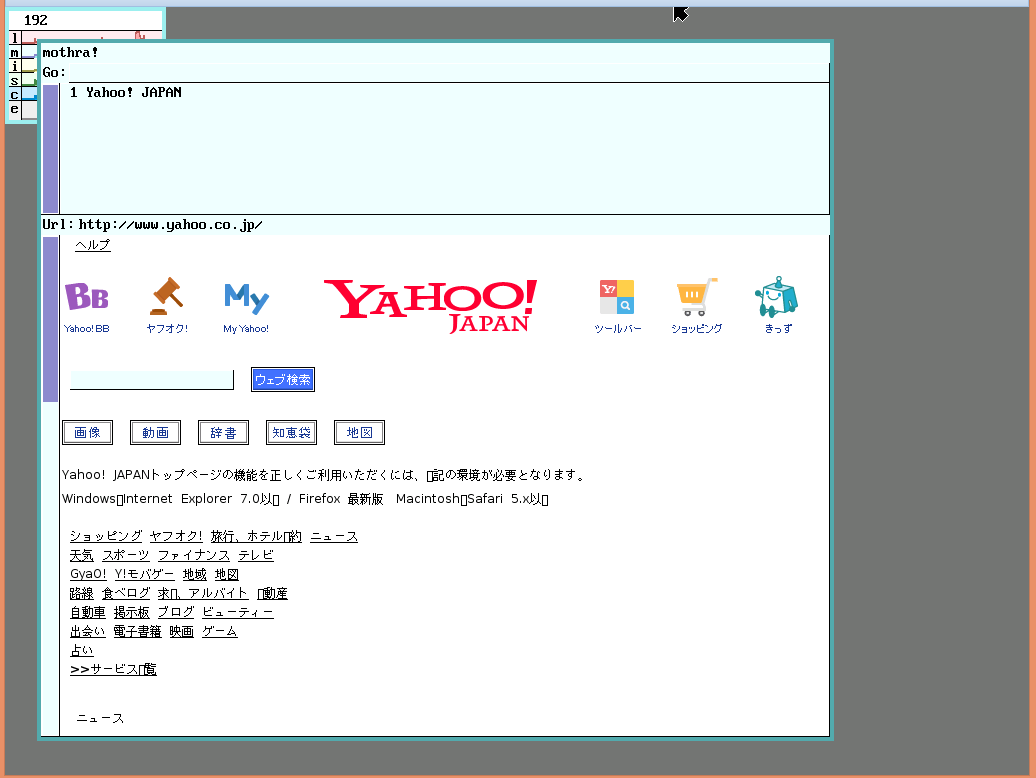
Task: Open the 電子書籍 link
Action: [x=137, y=631]
